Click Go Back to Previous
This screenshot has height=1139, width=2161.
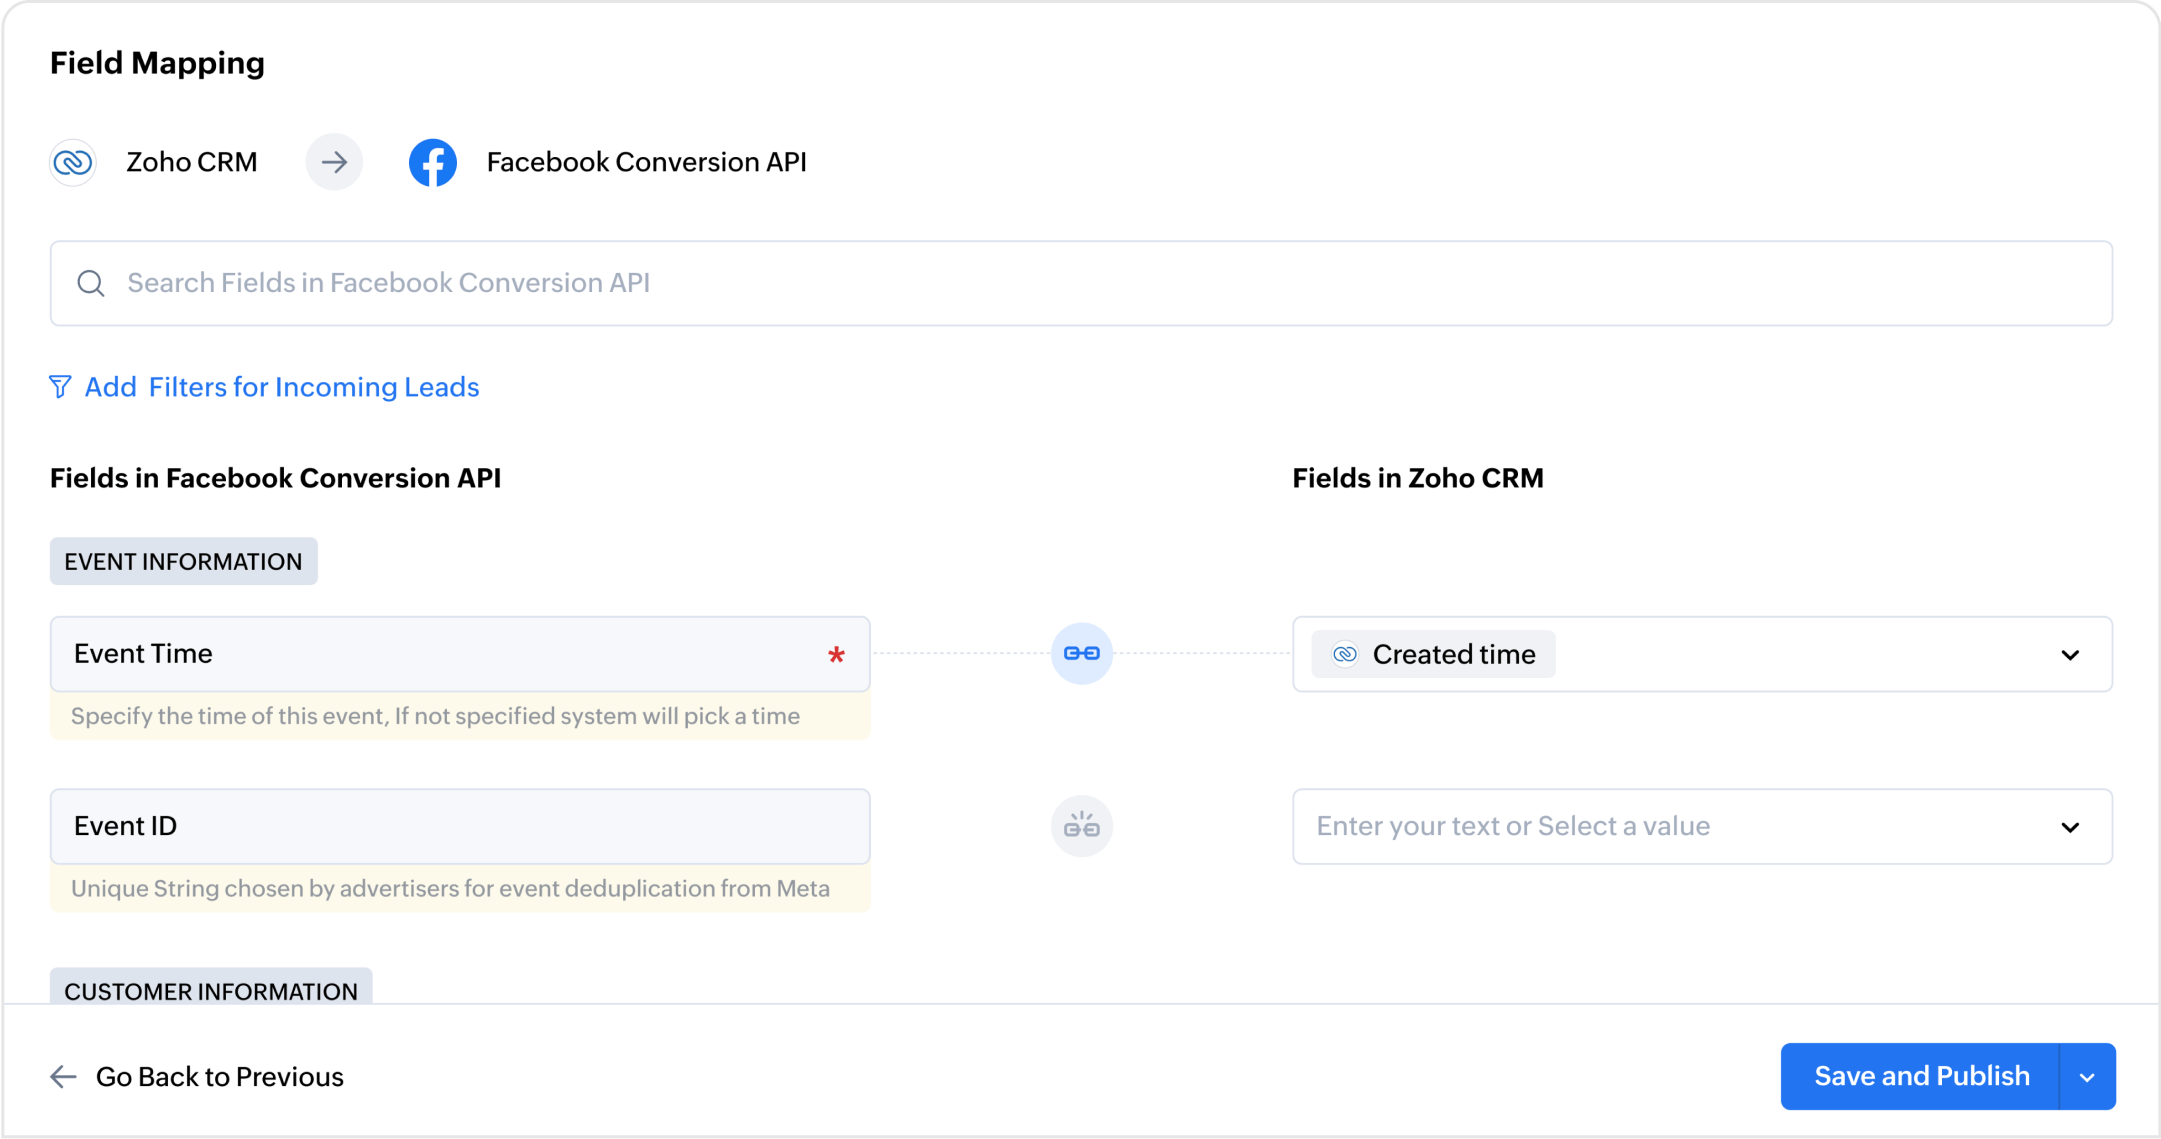pyautogui.click(x=219, y=1076)
